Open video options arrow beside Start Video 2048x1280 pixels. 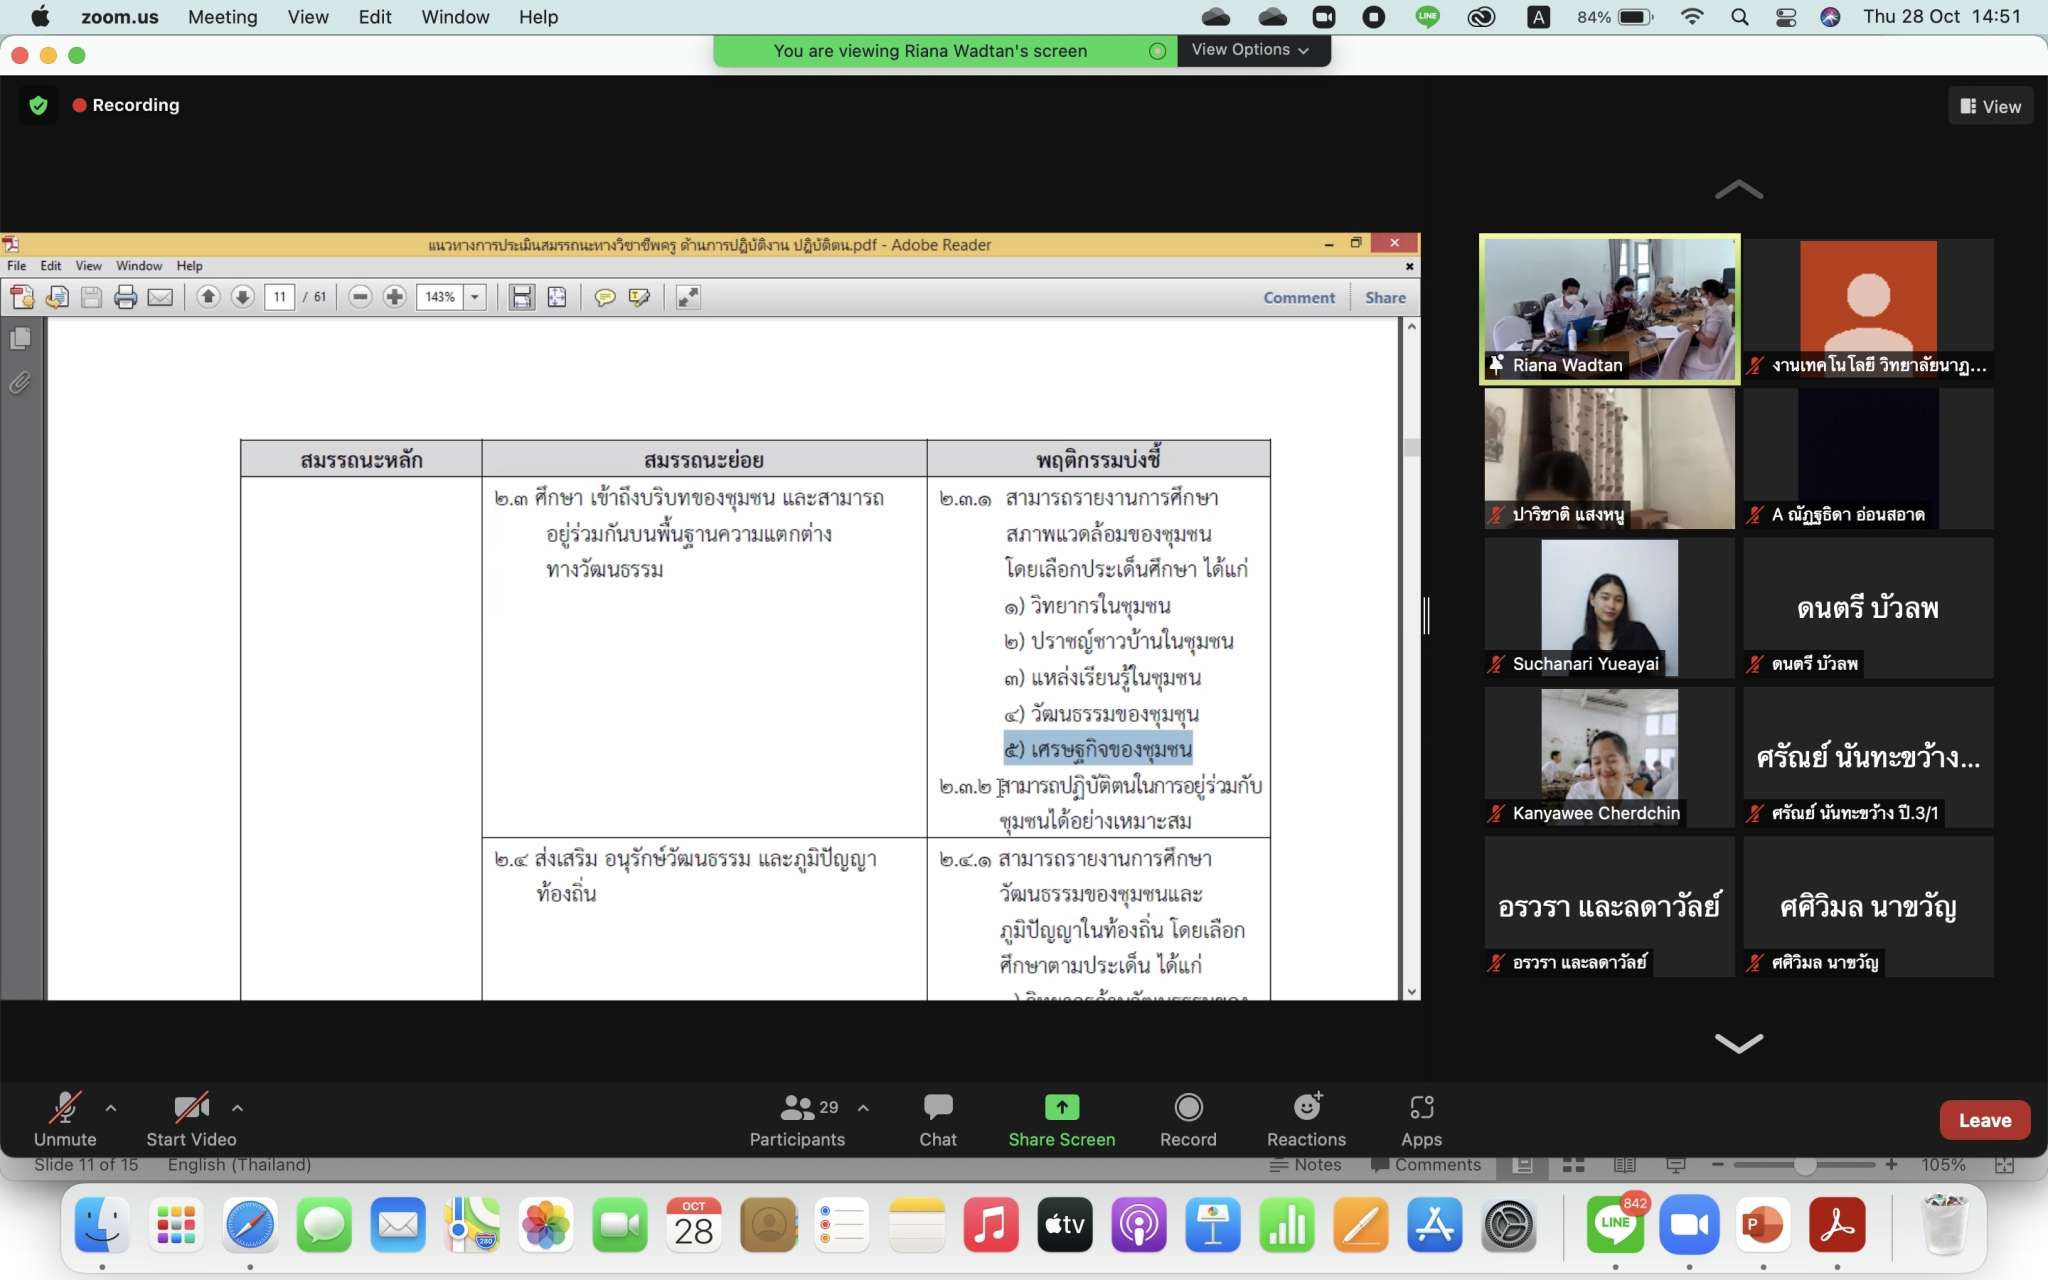[x=237, y=1108]
